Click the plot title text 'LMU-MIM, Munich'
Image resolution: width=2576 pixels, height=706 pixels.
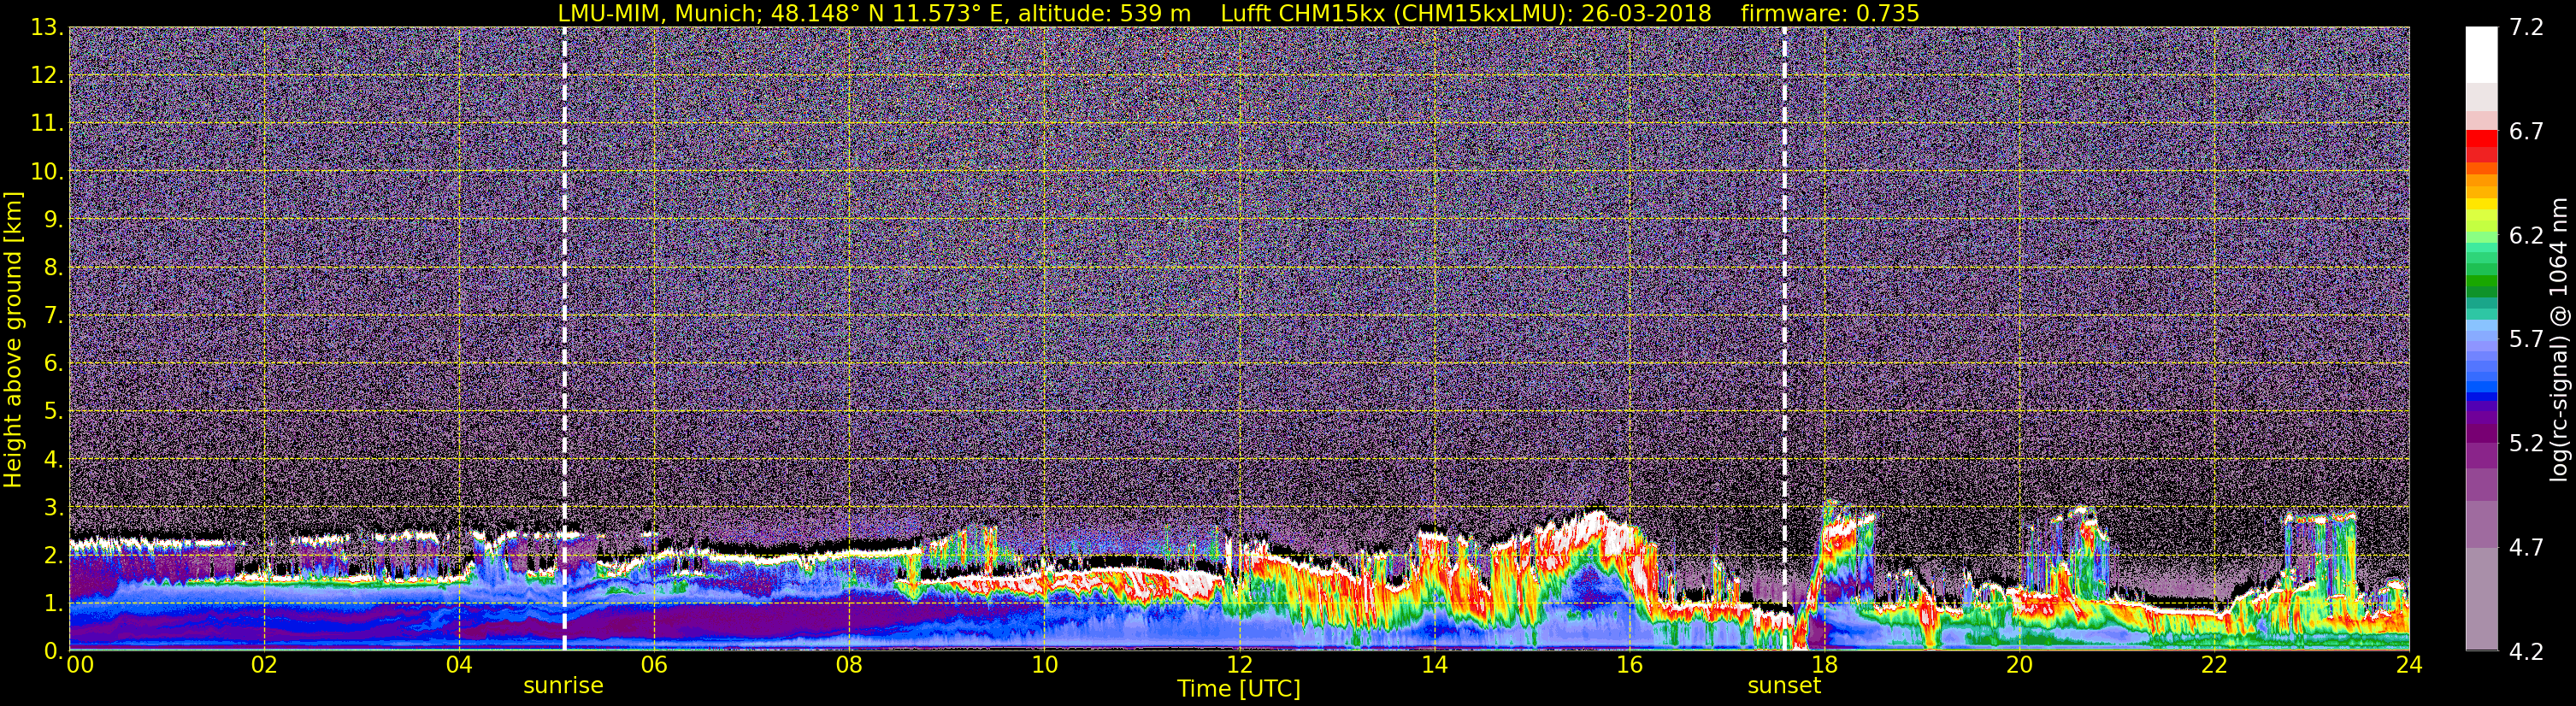point(655,13)
